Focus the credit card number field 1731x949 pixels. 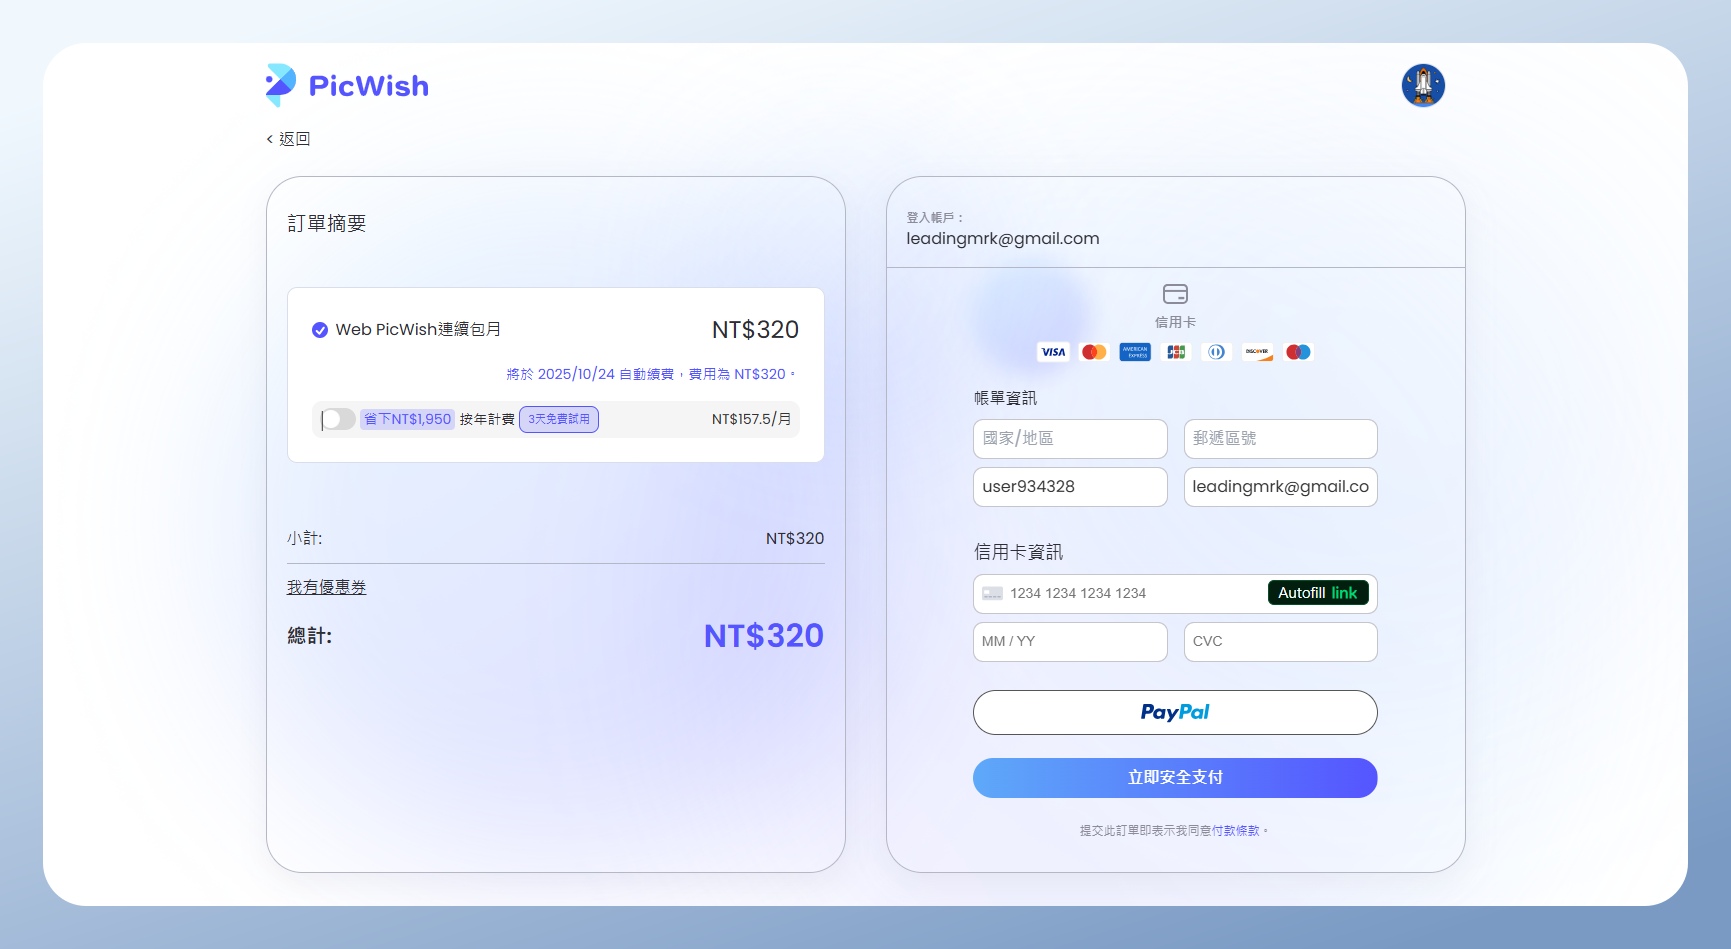1120,594
